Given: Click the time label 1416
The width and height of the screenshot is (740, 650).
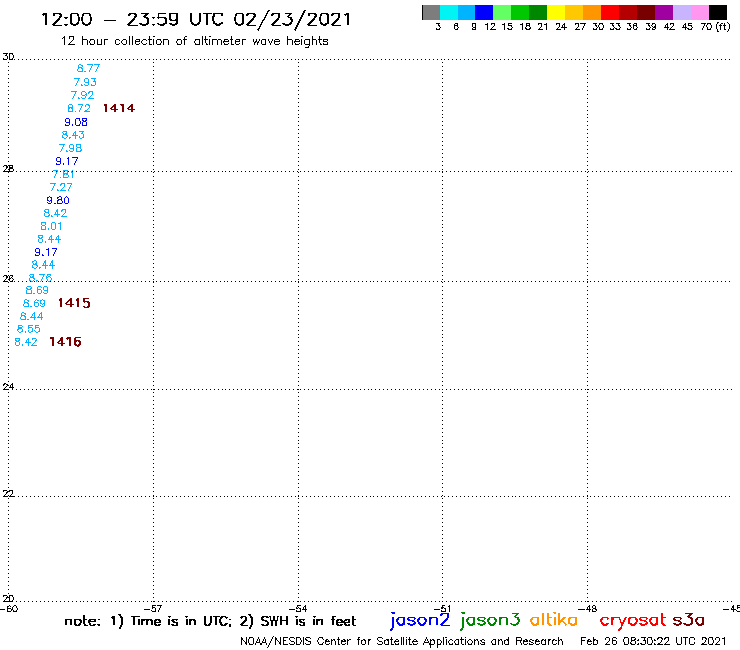Looking at the screenshot, I should coord(66,342).
